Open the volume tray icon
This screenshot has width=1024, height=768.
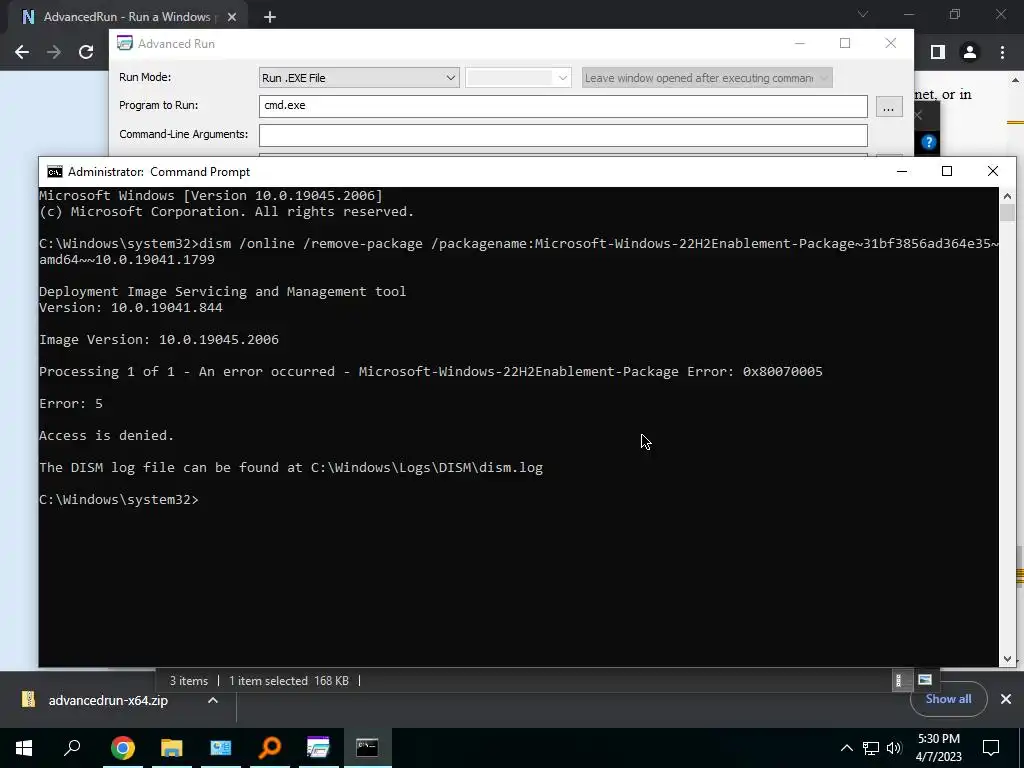[x=894, y=748]
